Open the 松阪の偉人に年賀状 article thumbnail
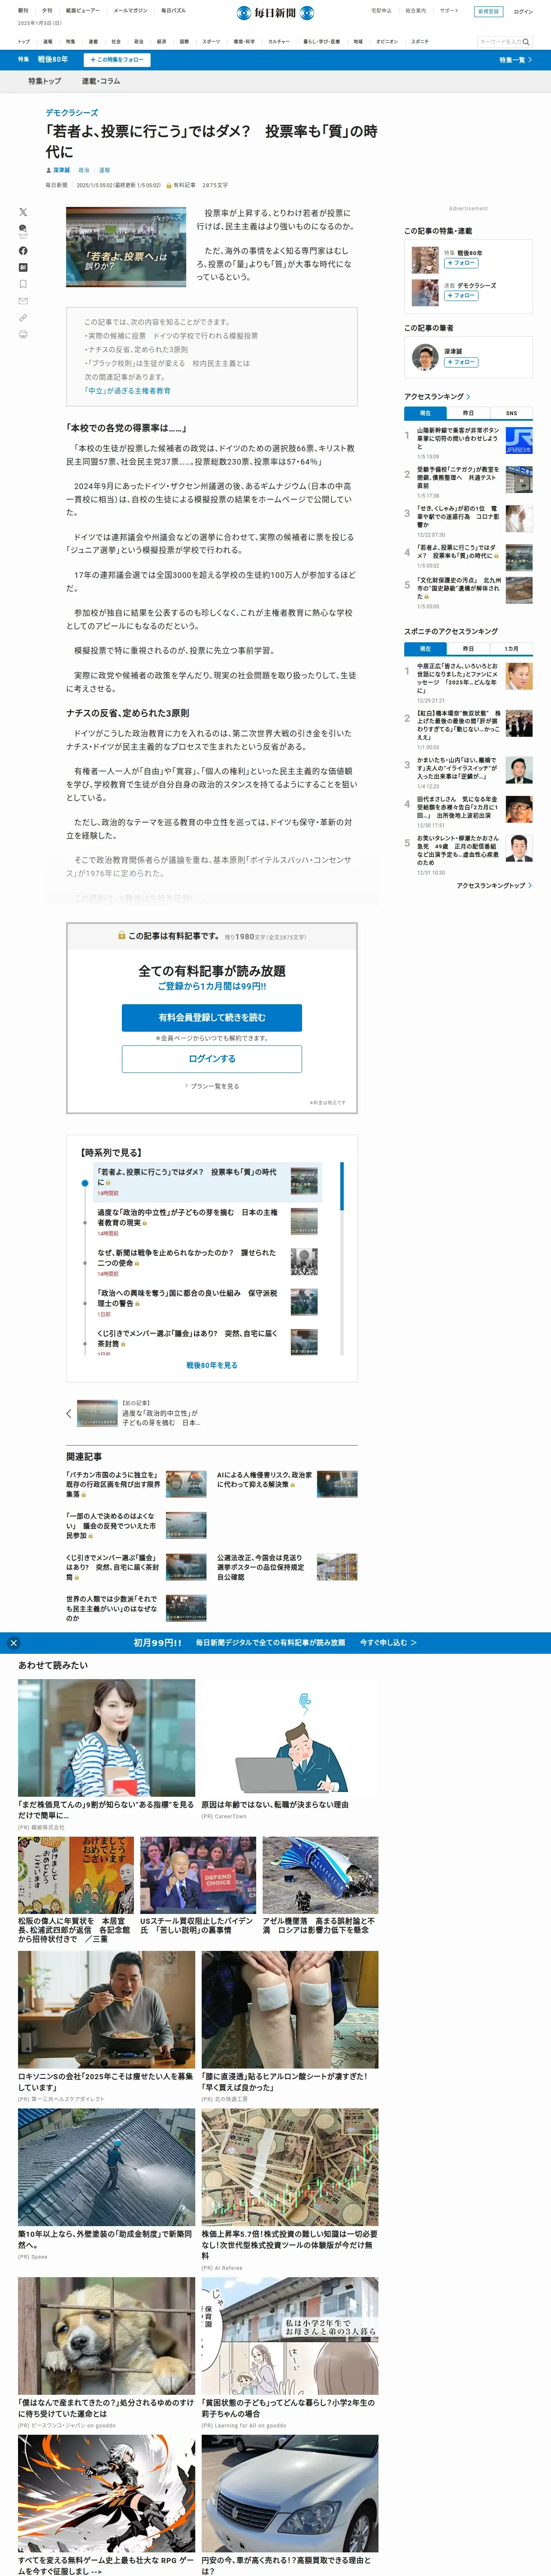 click(x=75, y=1874)
